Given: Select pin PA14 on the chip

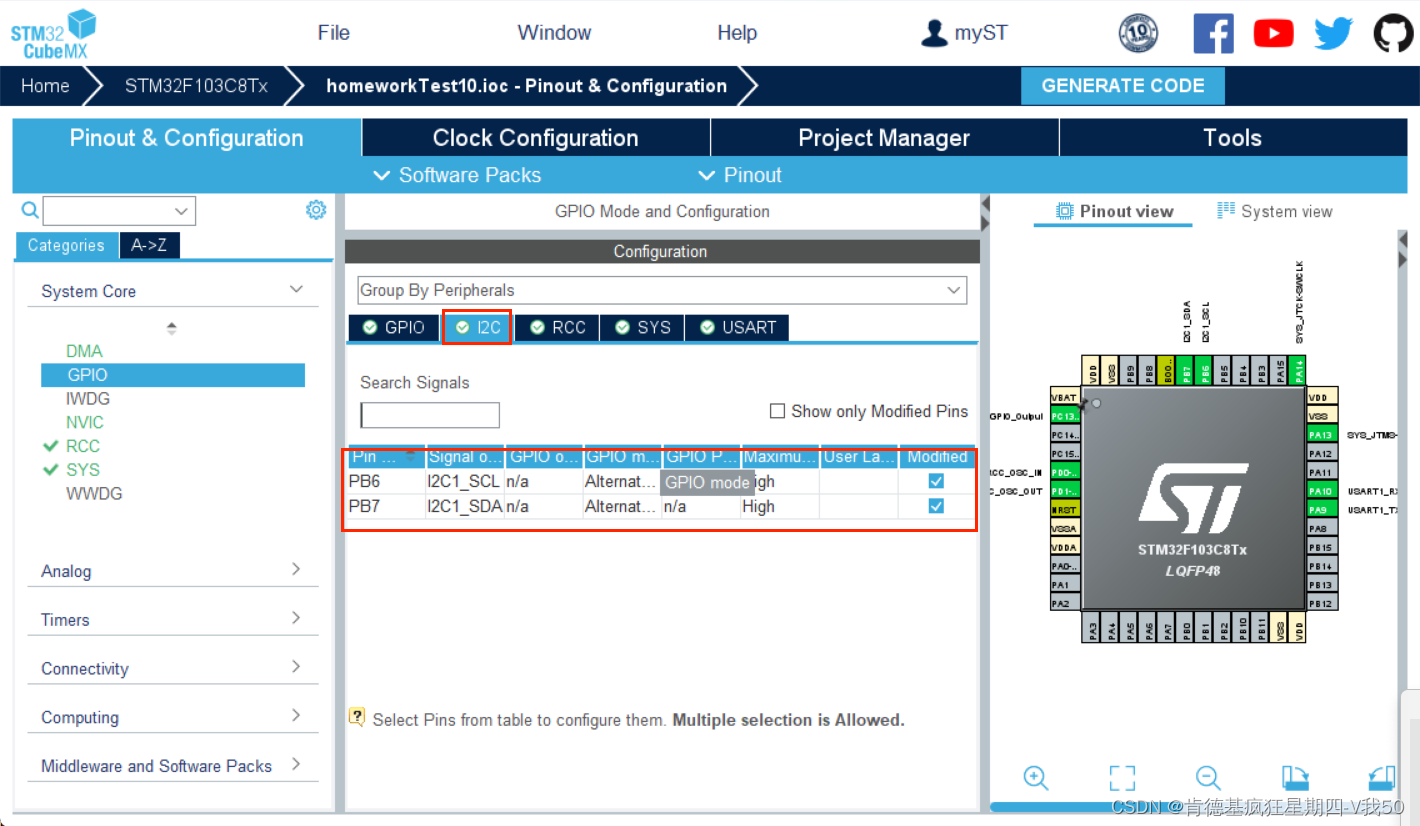Looking at the screenshot, I should pos(1297,370).
